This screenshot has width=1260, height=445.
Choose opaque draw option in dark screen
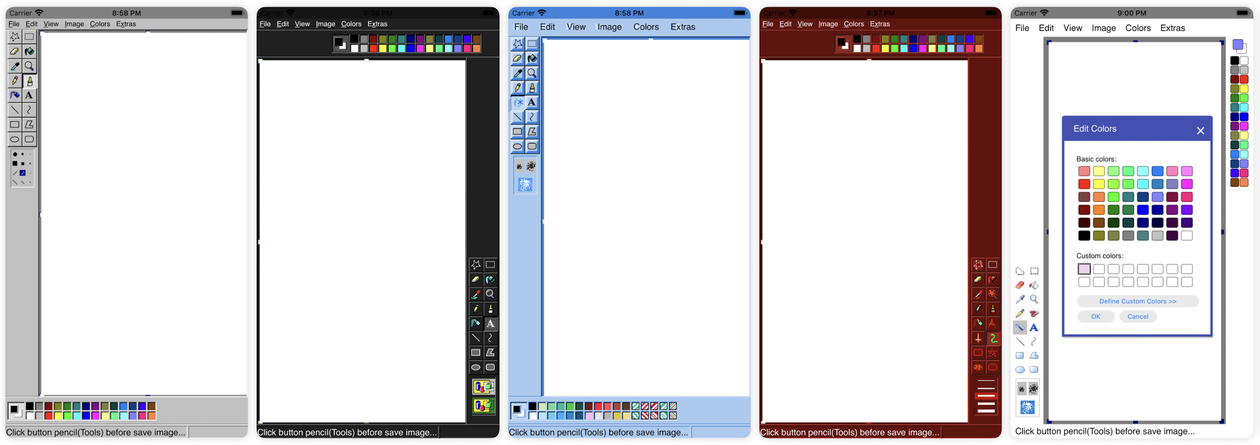point(484,386)
